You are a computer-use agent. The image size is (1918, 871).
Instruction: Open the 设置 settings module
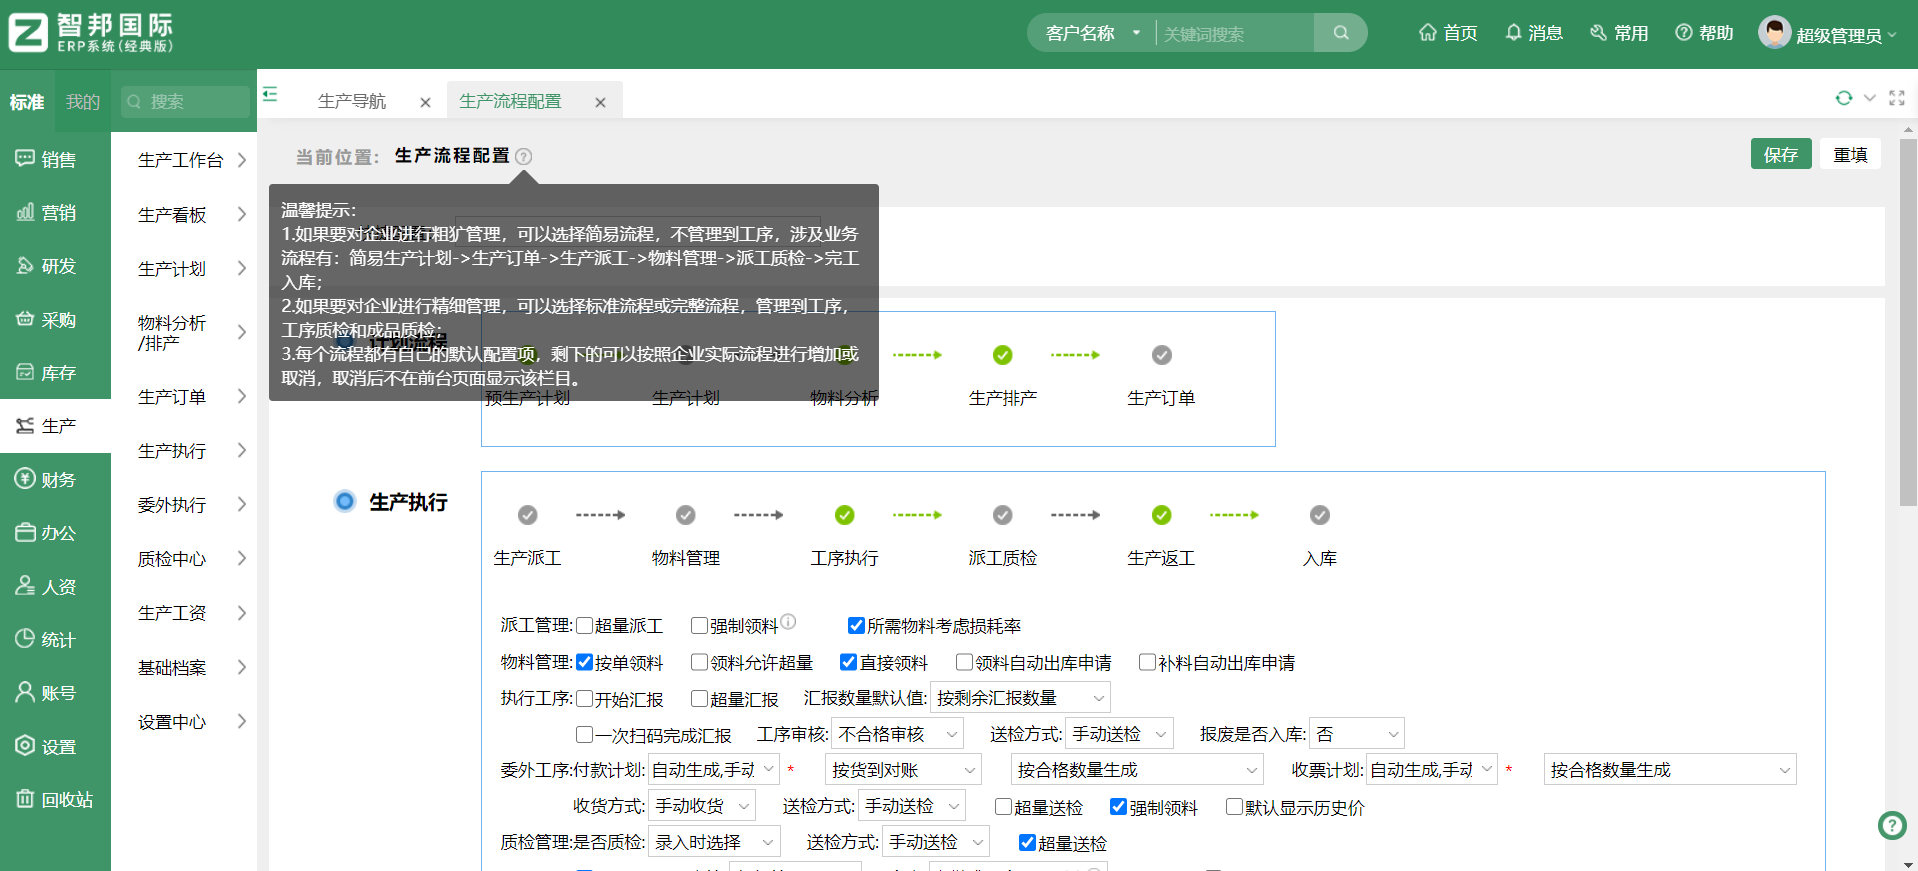46,747
